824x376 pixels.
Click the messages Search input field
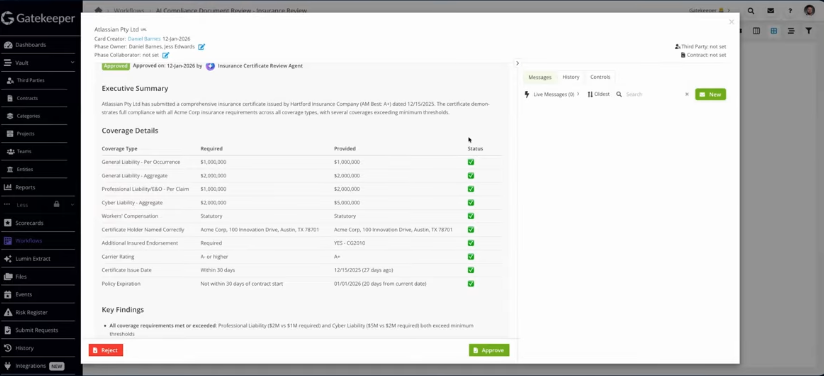(x=653, y=94)
